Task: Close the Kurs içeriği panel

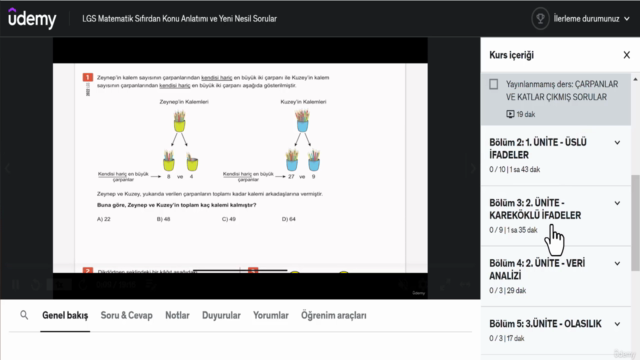Action: (x=627, y=55)
